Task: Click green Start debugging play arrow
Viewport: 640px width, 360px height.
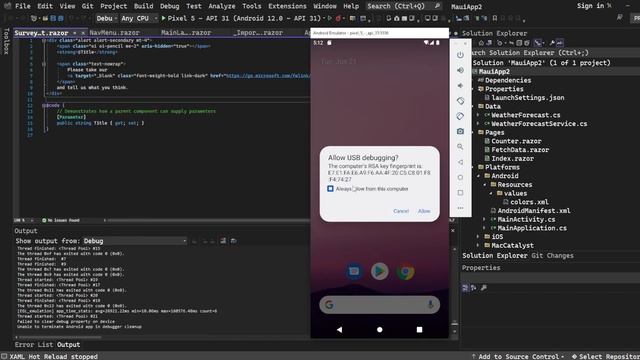Action: pyautogui.click(x=163, y=18)
